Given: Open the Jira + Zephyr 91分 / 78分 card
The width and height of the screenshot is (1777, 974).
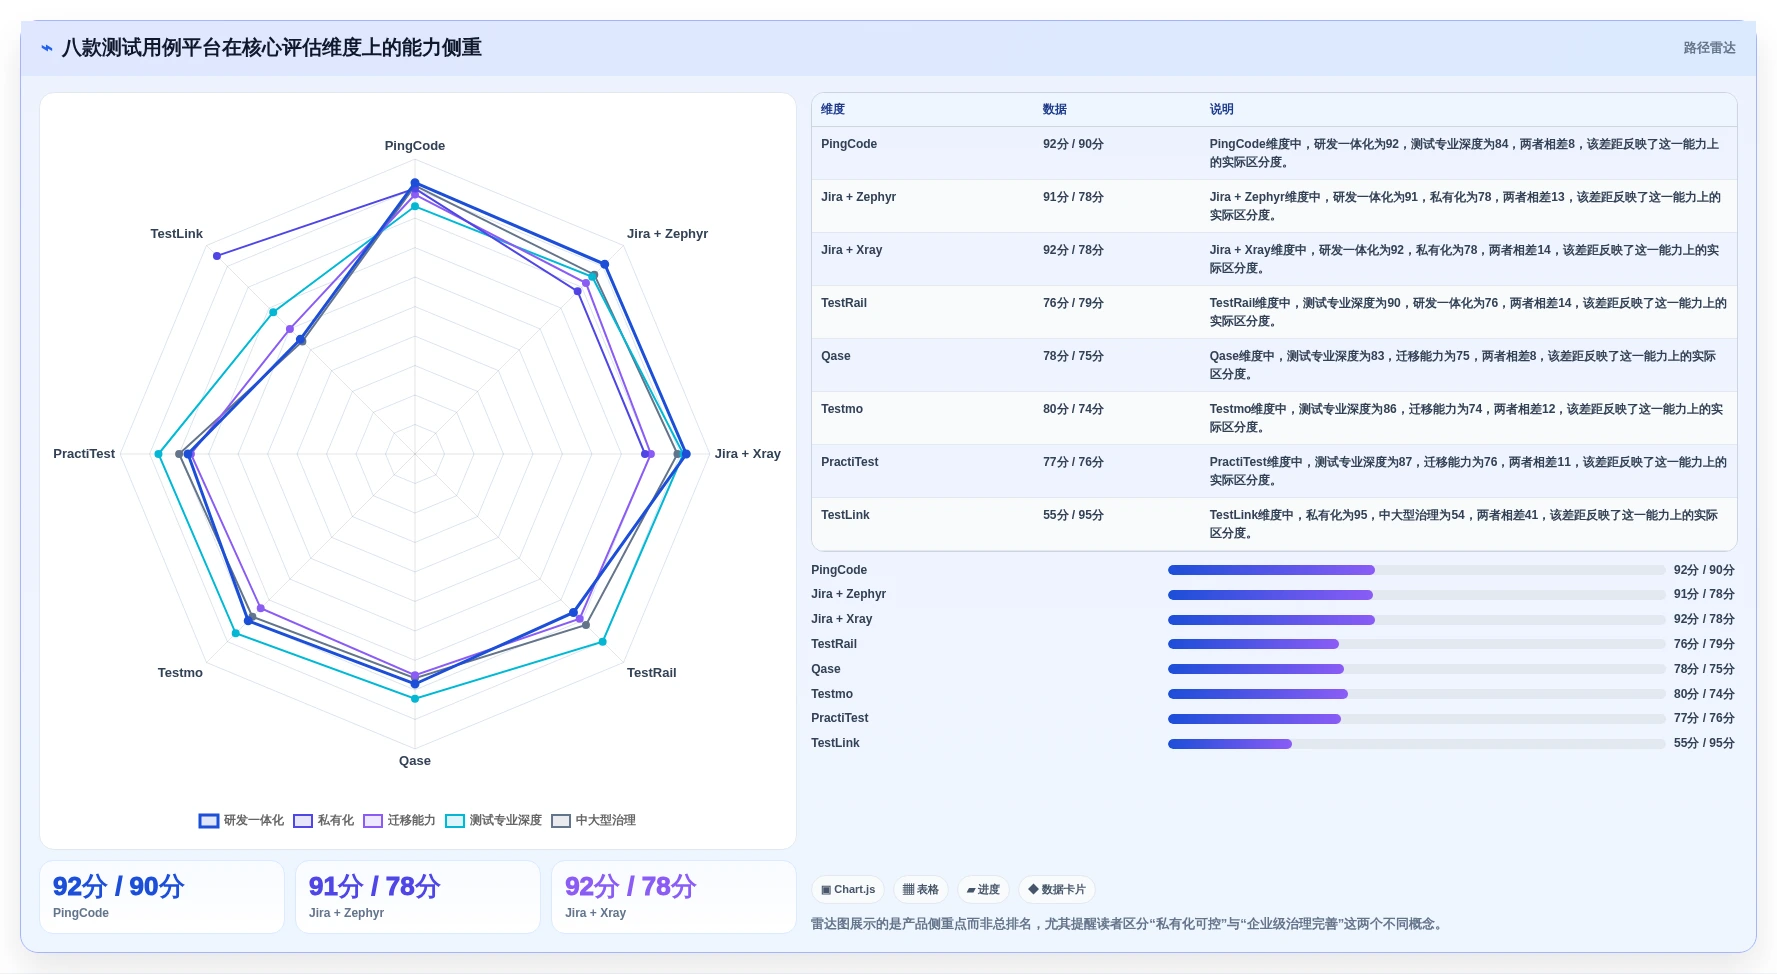Looking at the screenshot, I should [418, 897].
